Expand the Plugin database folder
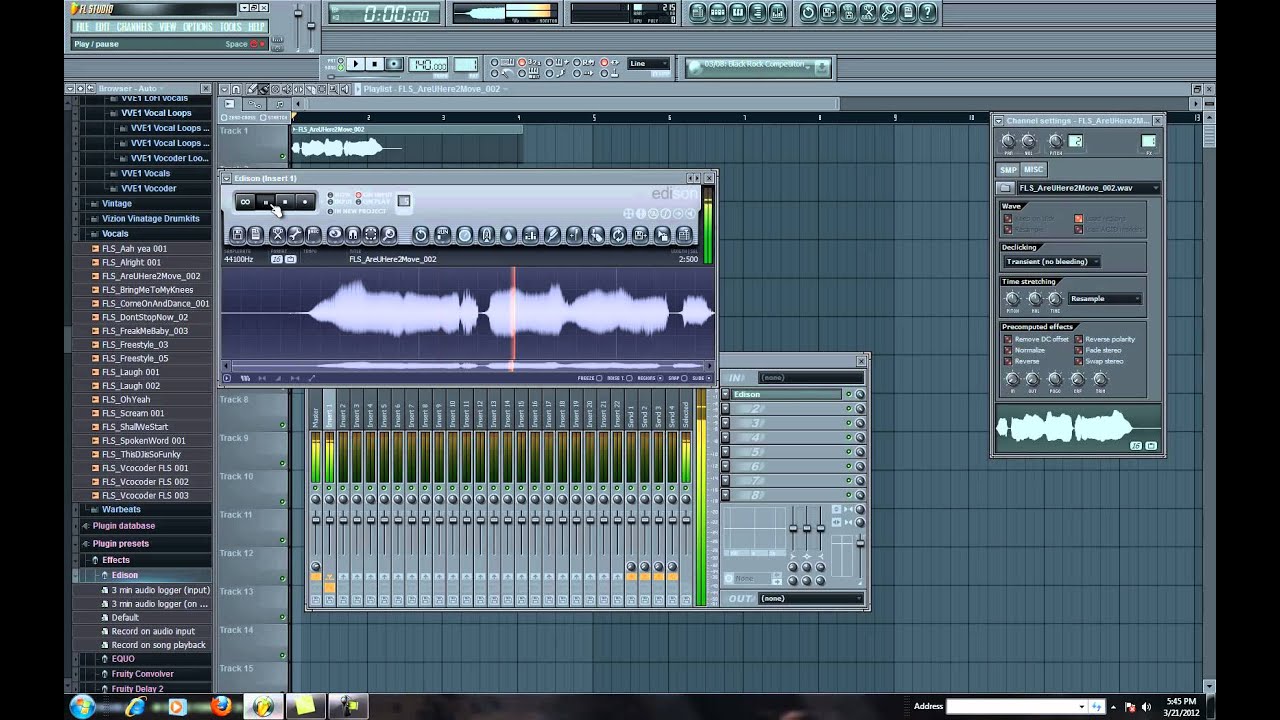 point(124,526)
